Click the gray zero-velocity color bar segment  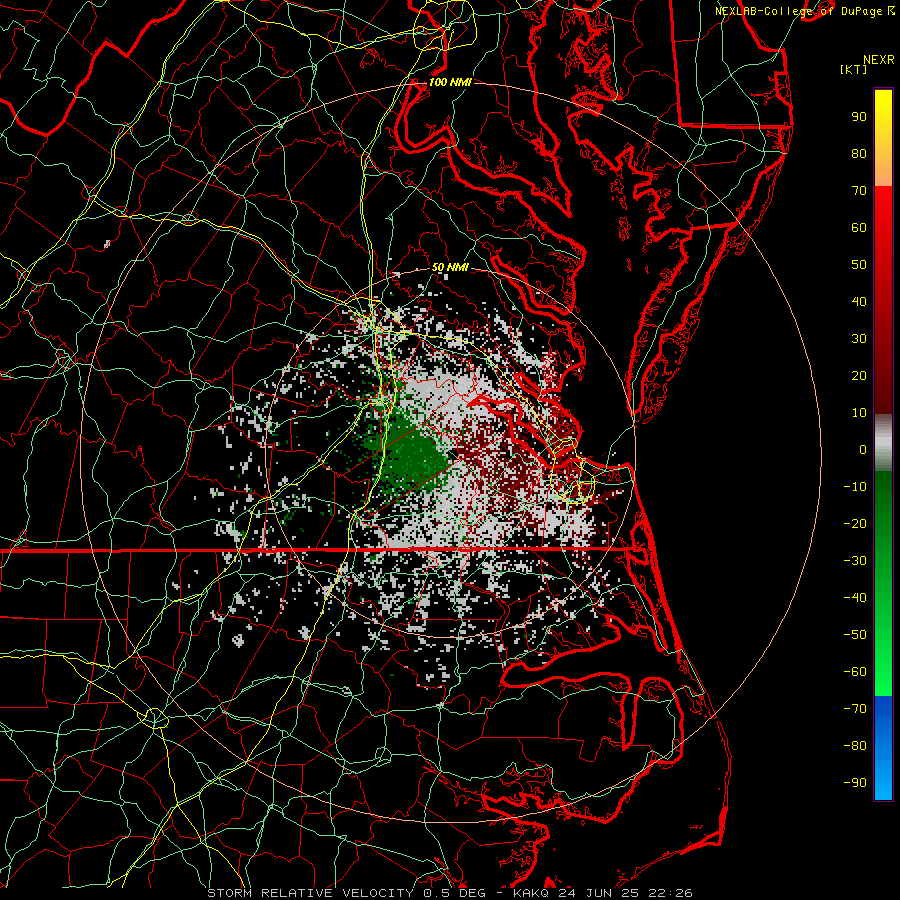(883, 443)
